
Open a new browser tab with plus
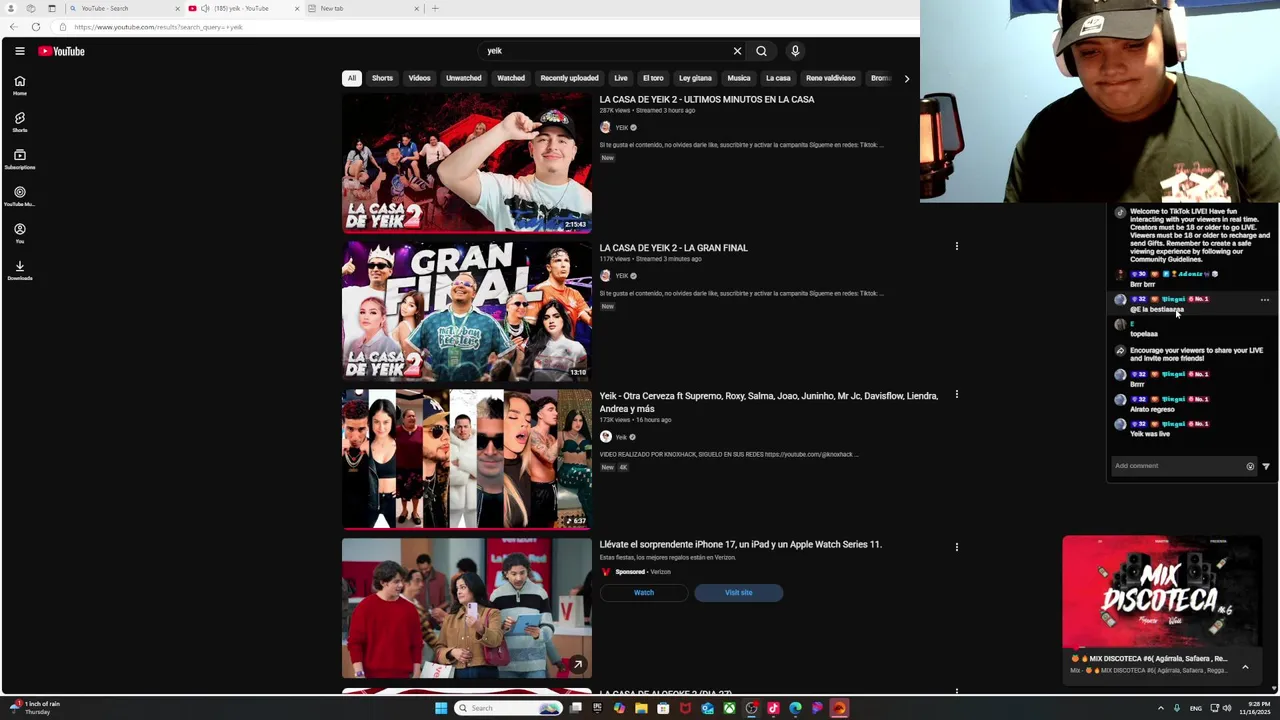(435, 8)
